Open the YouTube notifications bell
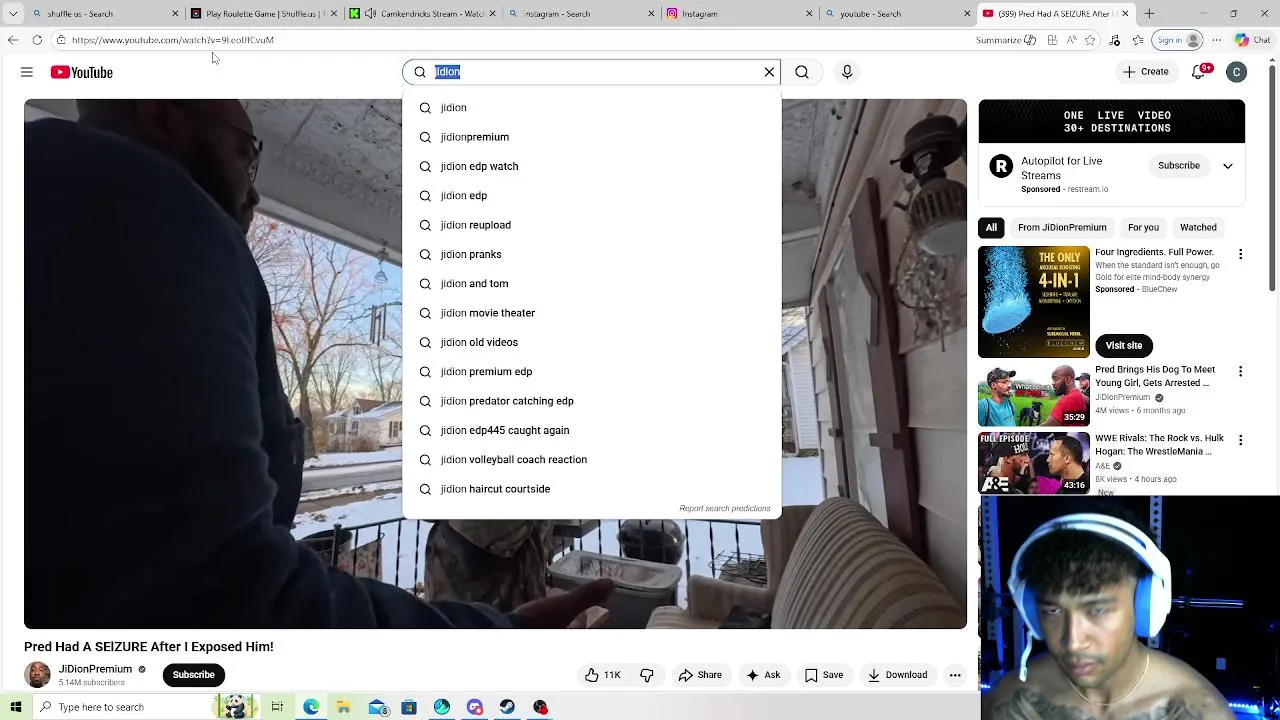This screenshot has height=720, width=1280. coord(1199,72)
